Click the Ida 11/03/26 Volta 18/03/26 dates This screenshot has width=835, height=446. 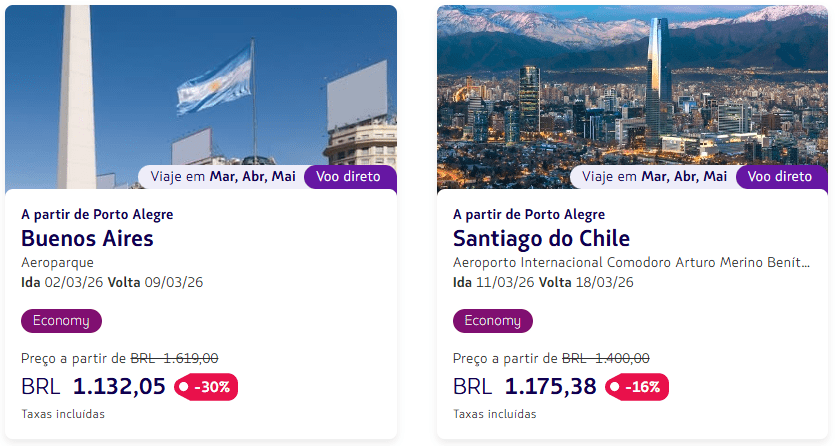click(544, 282)
